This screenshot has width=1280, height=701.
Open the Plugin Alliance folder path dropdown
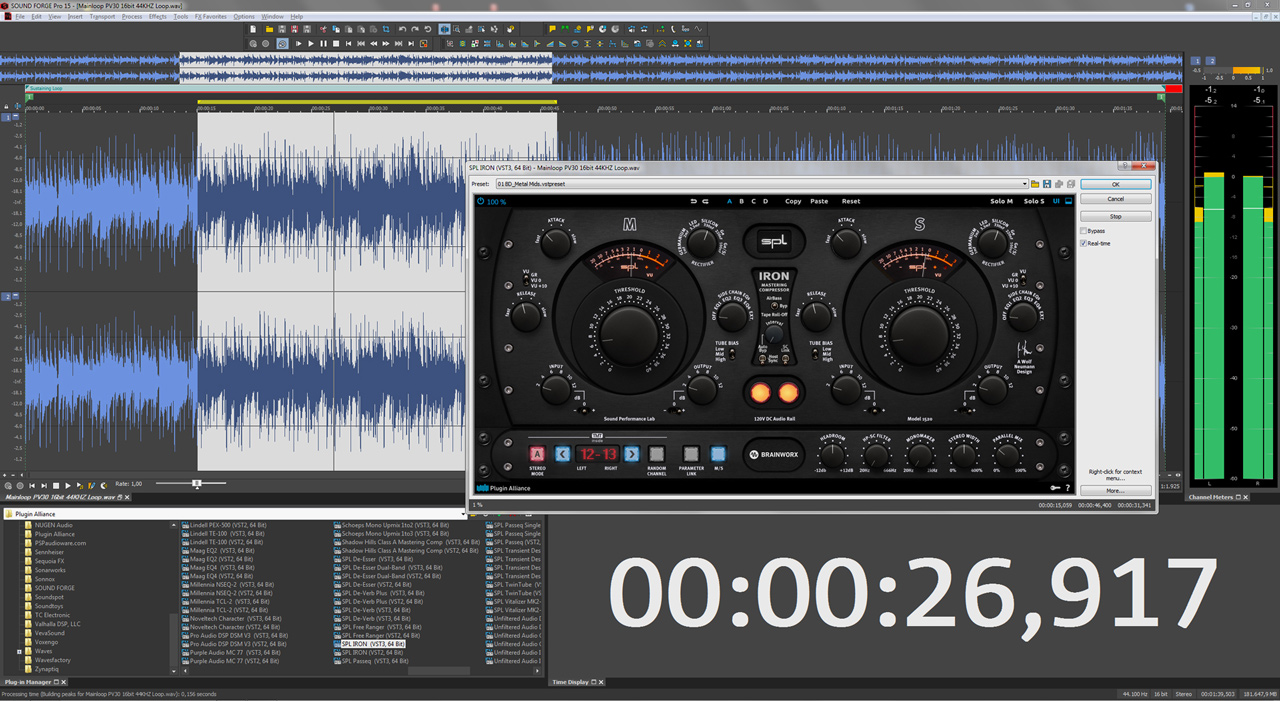(462, 514)
